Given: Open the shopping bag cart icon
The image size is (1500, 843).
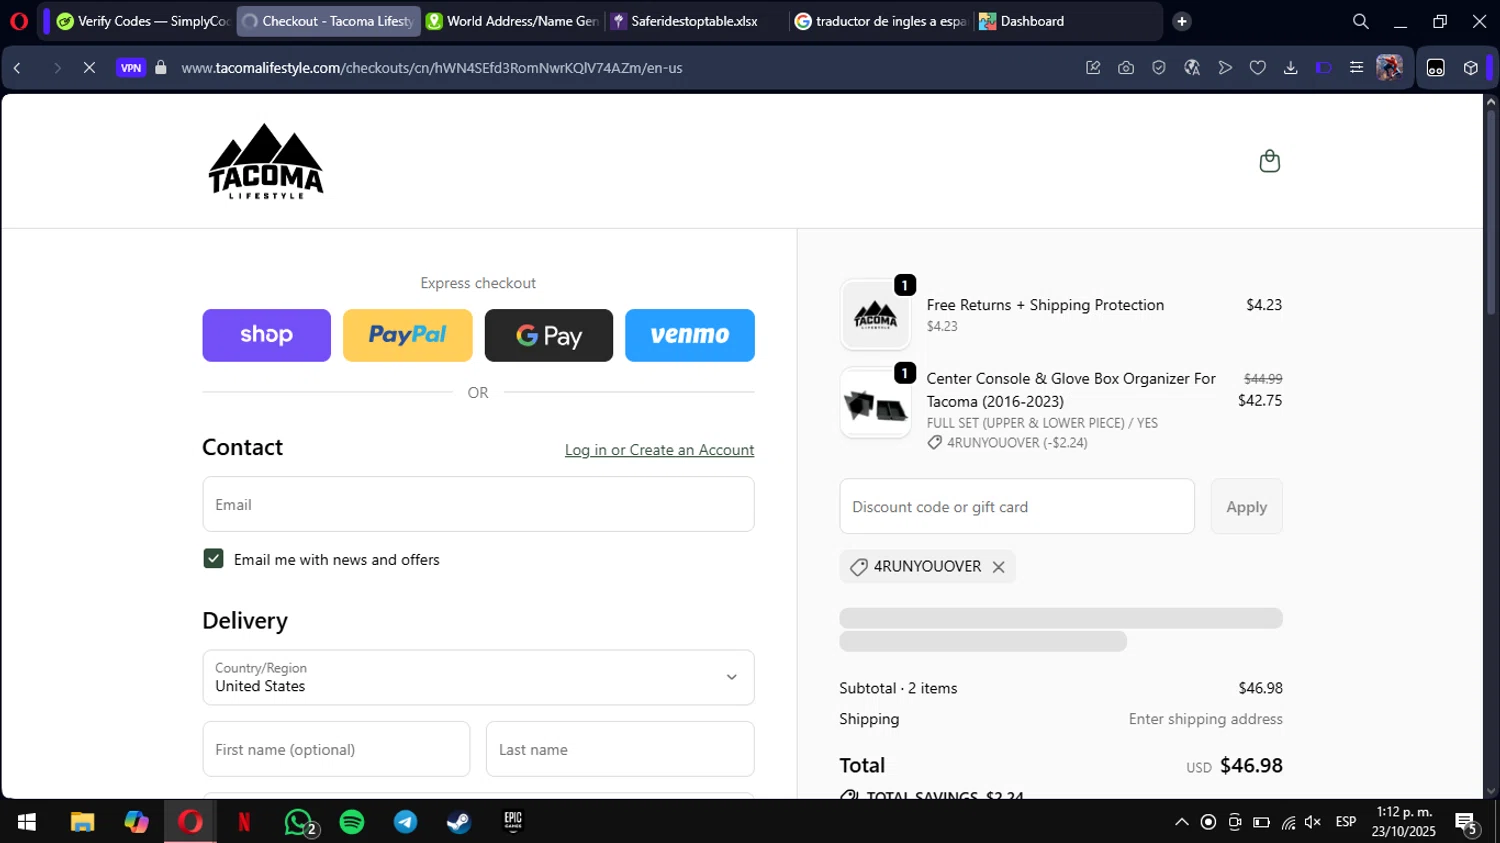Looking at the screenshot, I should point(1269,161).
